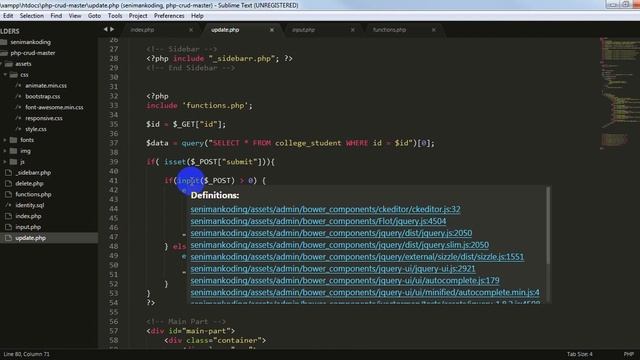Image resolution: width=640 pixels, height=360 pixels.
Task: Open the Find menu
Action: 56,16
